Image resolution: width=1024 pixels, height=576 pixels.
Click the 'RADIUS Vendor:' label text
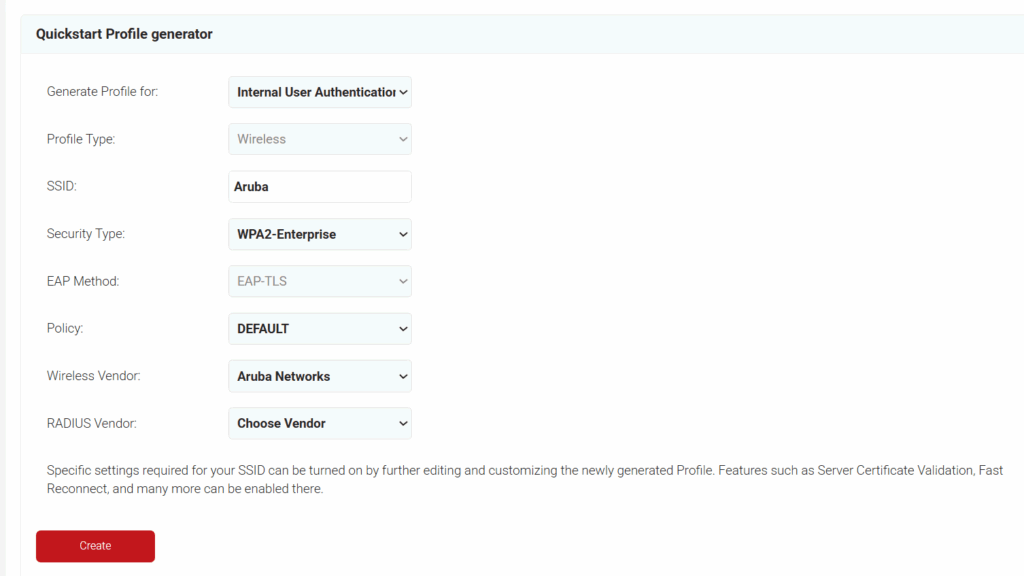[91, 423]
